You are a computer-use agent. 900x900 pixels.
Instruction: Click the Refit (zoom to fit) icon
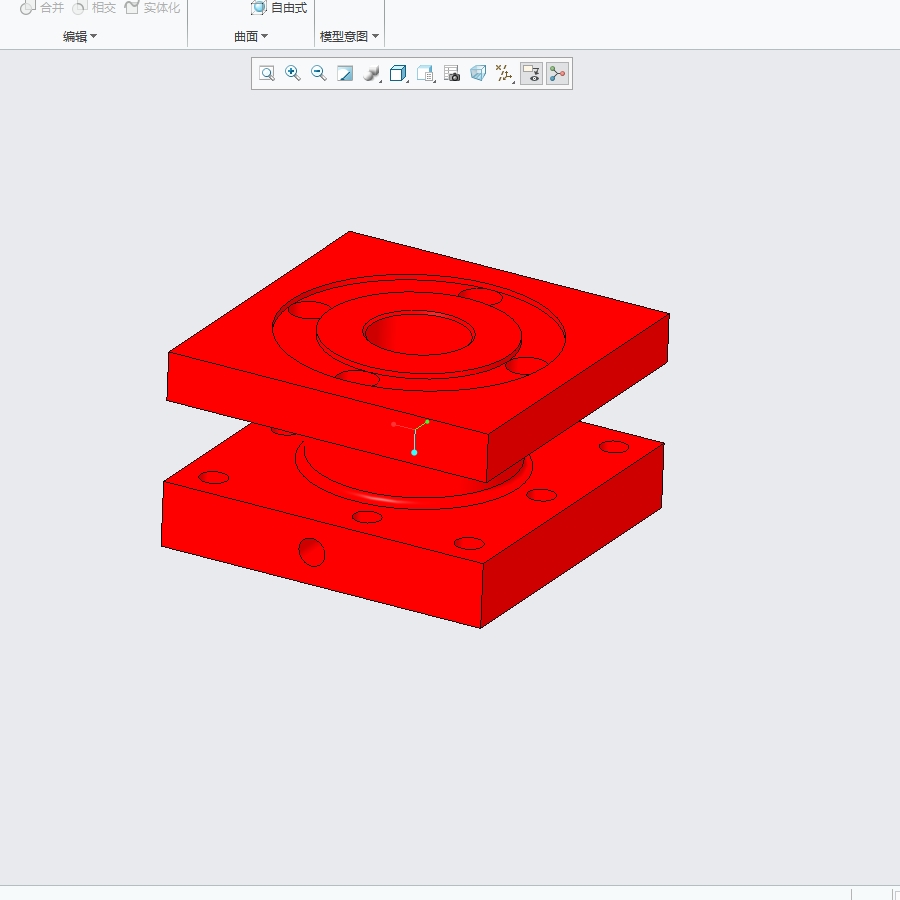[x=267, y=73]
